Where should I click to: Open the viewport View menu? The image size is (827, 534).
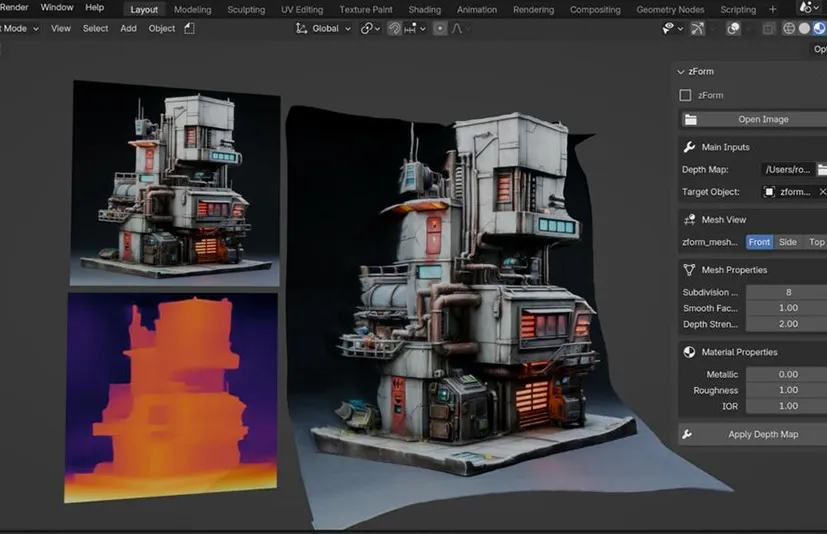[x=61, y=28]
